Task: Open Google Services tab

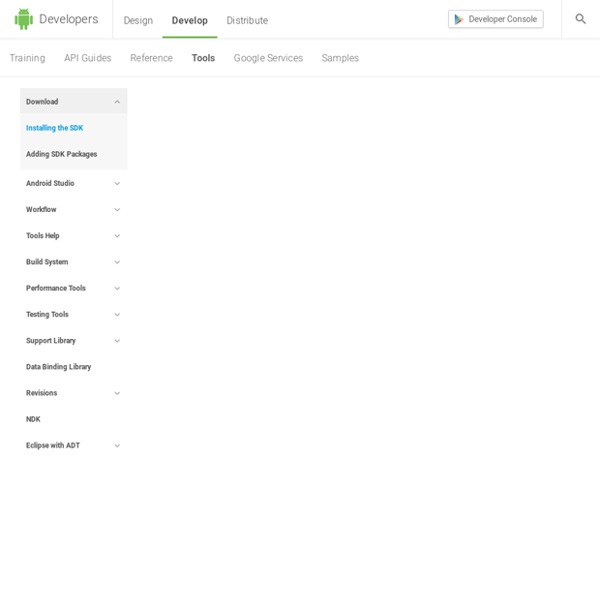Action: click(x=268, y=58)
